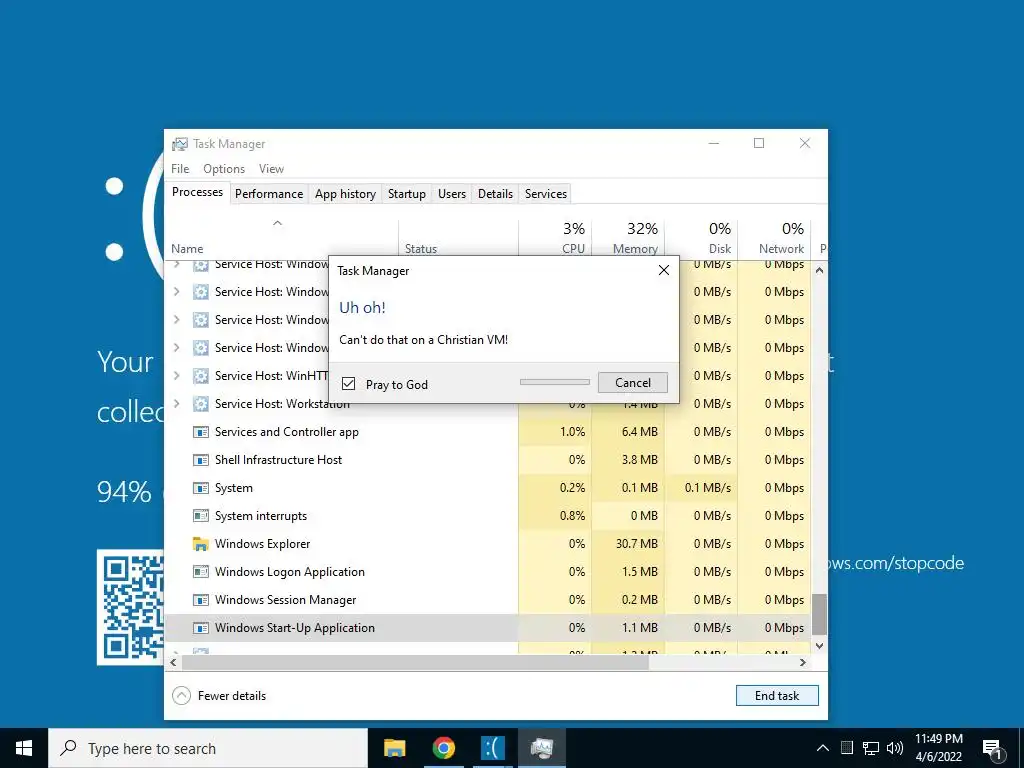1024x768 pixels.
Task: Open the network status tray icon
Action: coord(871,748)
